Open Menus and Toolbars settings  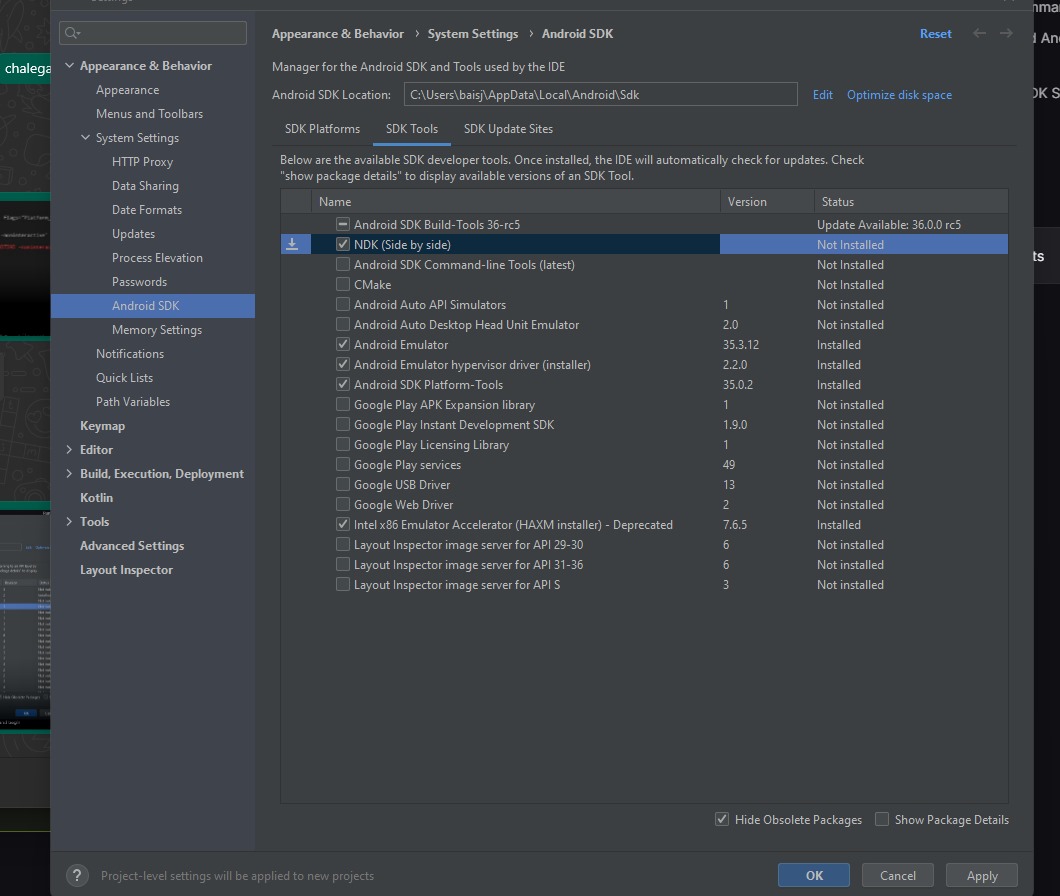(x=149, y=114)
